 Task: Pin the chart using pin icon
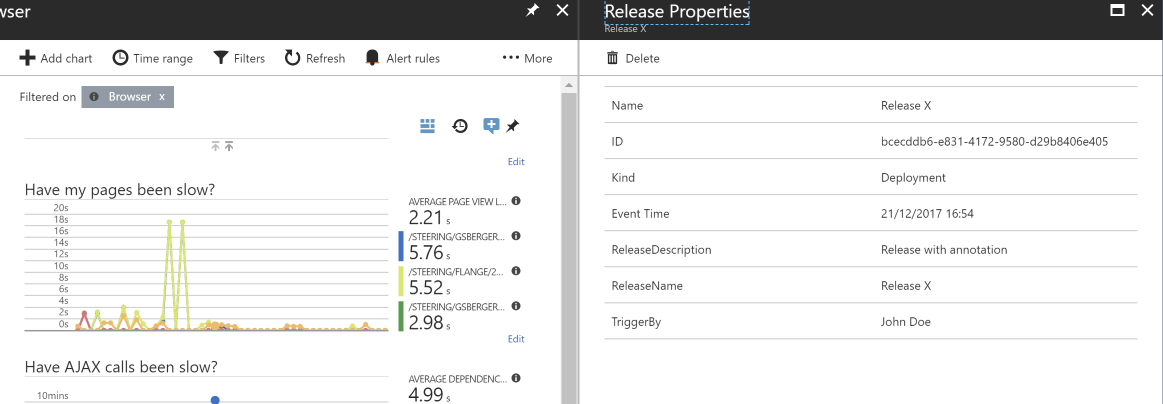(513, 126)
